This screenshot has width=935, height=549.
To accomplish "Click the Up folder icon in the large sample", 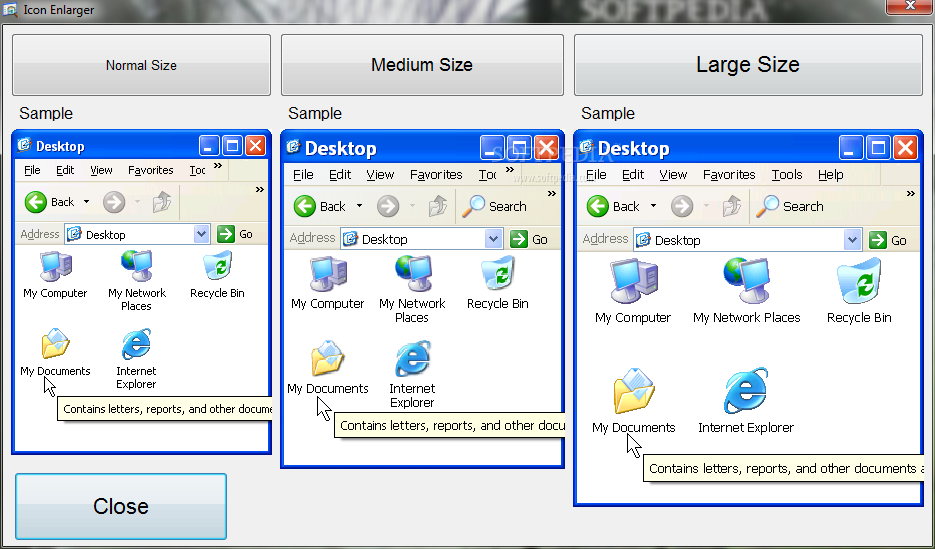I will [x=732, y=206].
